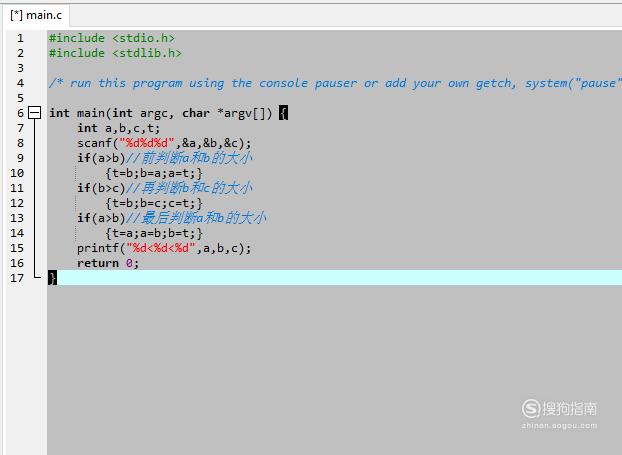Click the #include <stdlib.h> line
622x455 pixels.
tap(115, 53)
